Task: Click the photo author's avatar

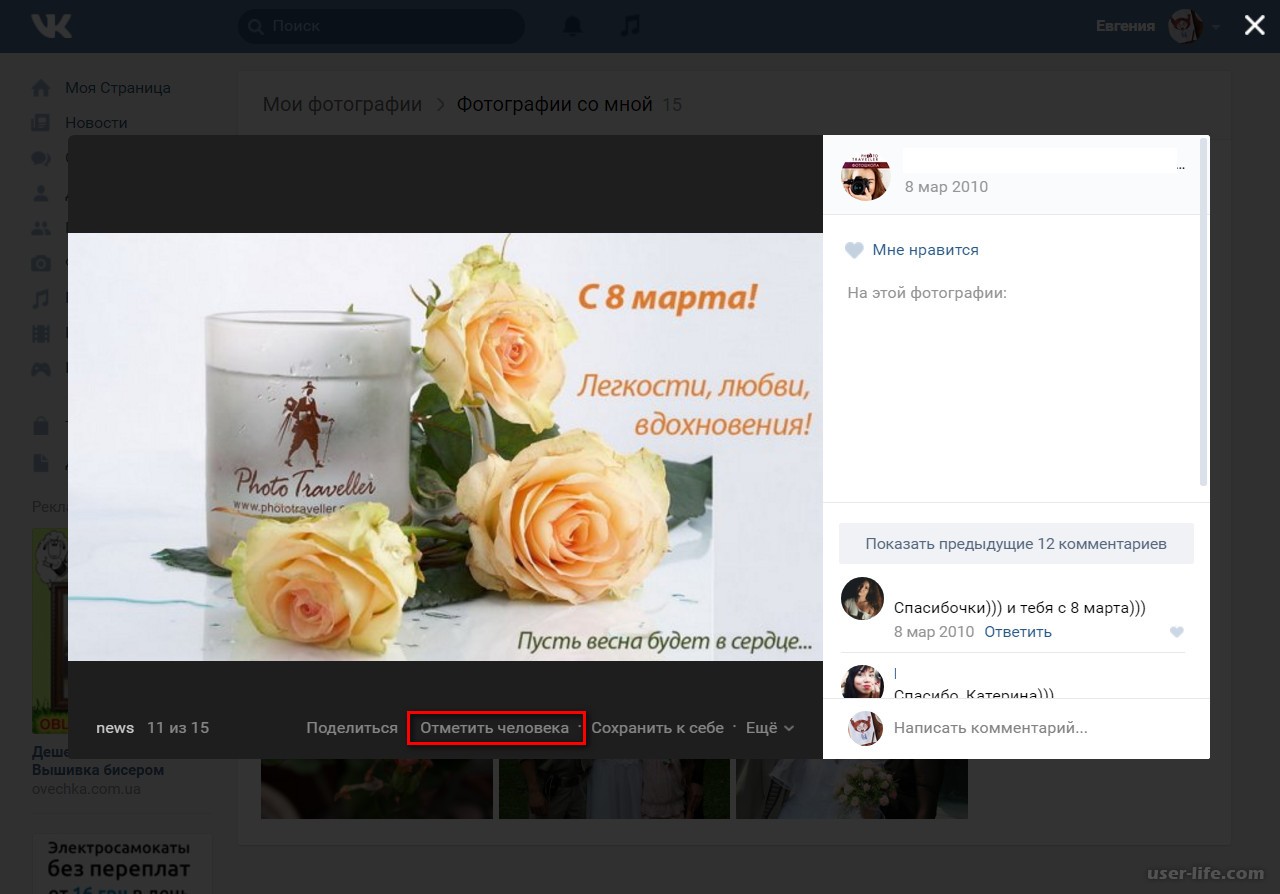Action: [x=865, y=176]
